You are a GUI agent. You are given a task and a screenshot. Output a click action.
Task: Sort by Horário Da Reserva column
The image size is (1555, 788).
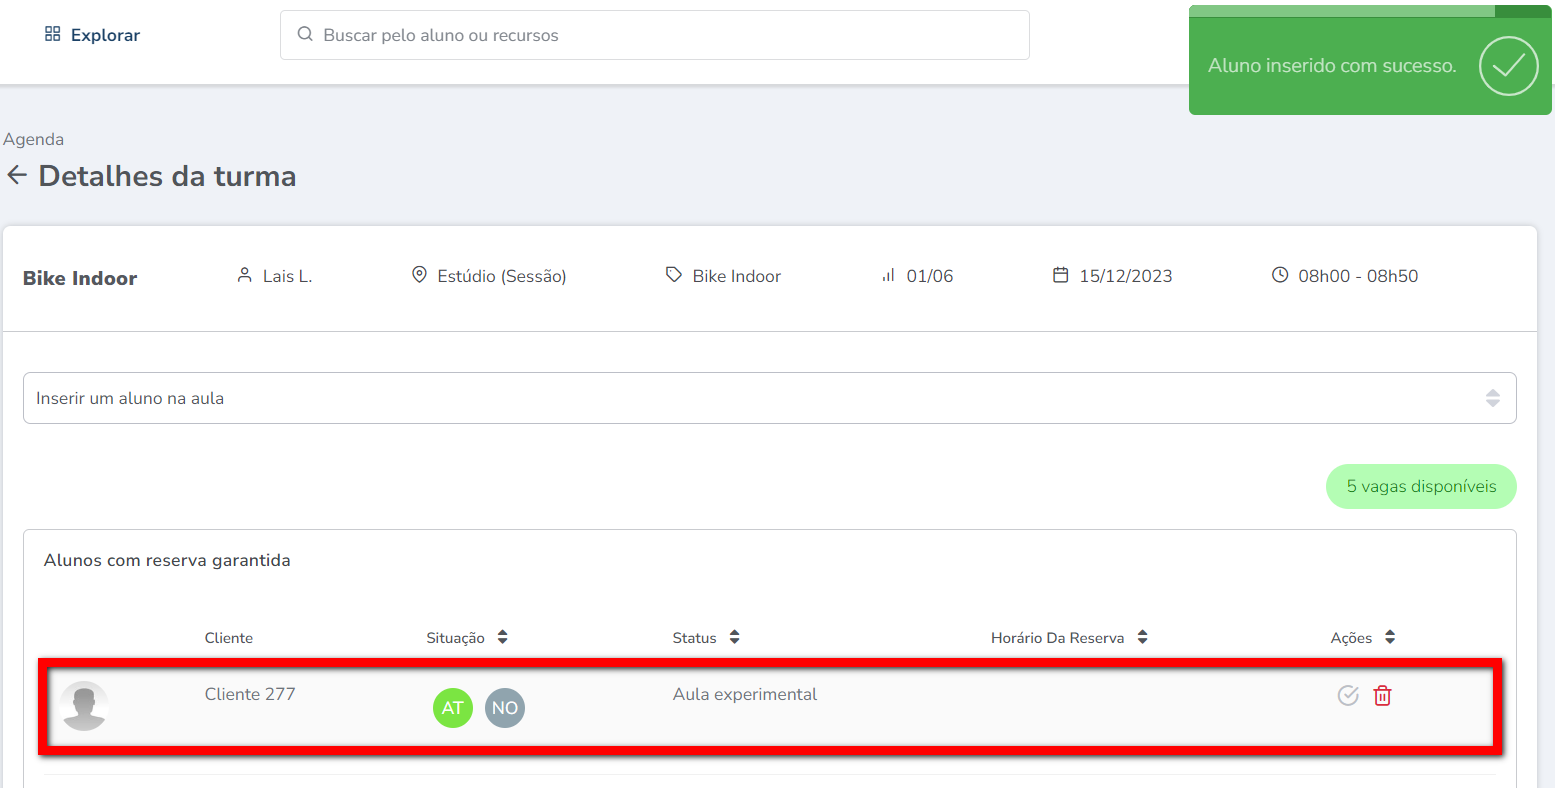coord(1142,638)
